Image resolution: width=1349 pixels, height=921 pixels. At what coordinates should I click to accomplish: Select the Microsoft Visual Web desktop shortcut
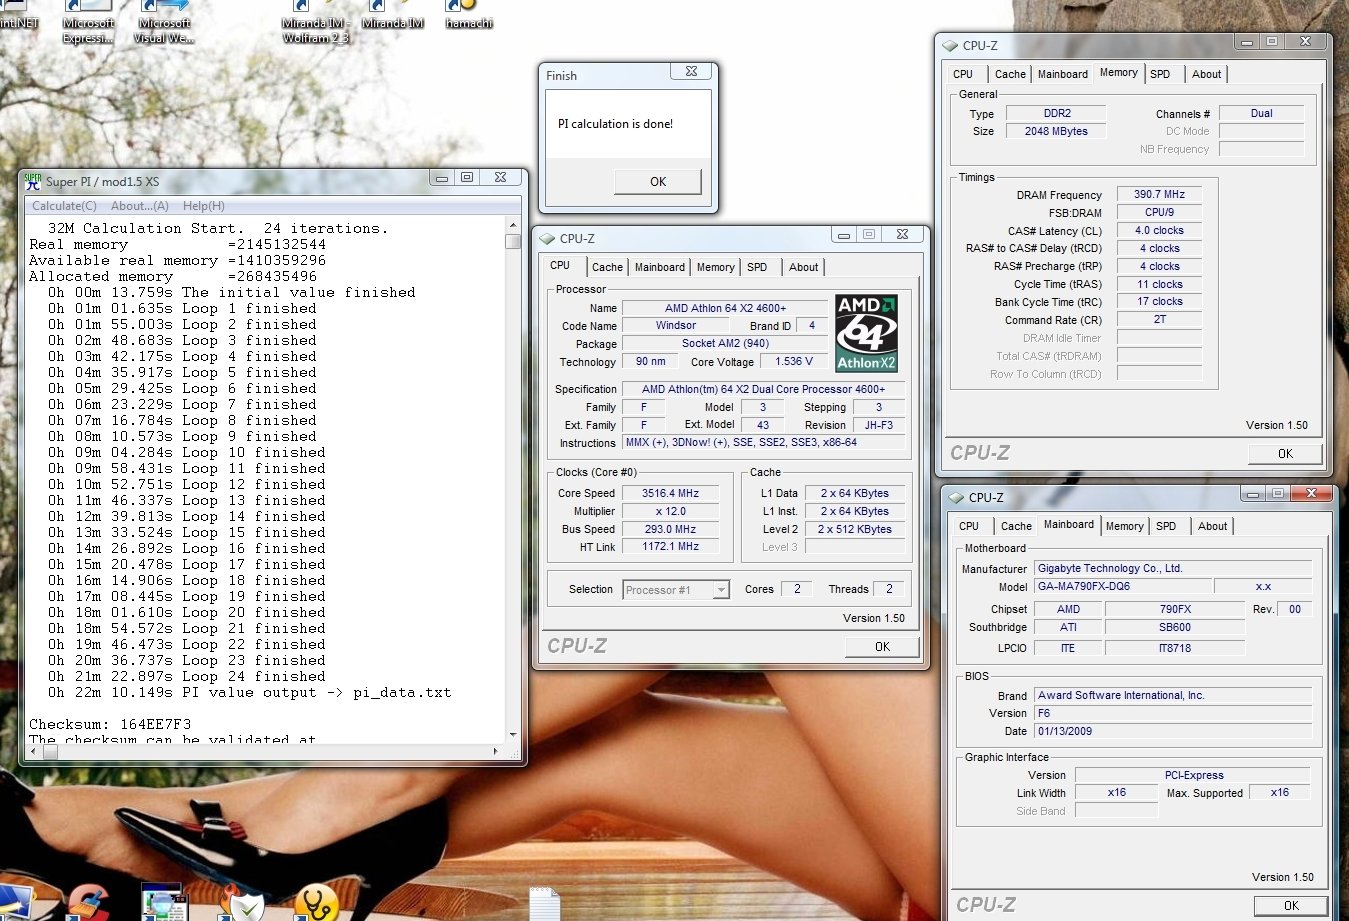coord(164,22)
